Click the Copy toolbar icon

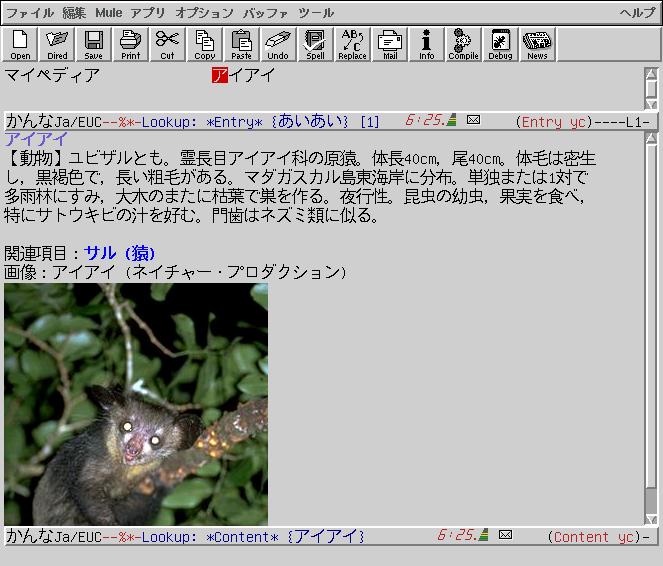[205, 44]
